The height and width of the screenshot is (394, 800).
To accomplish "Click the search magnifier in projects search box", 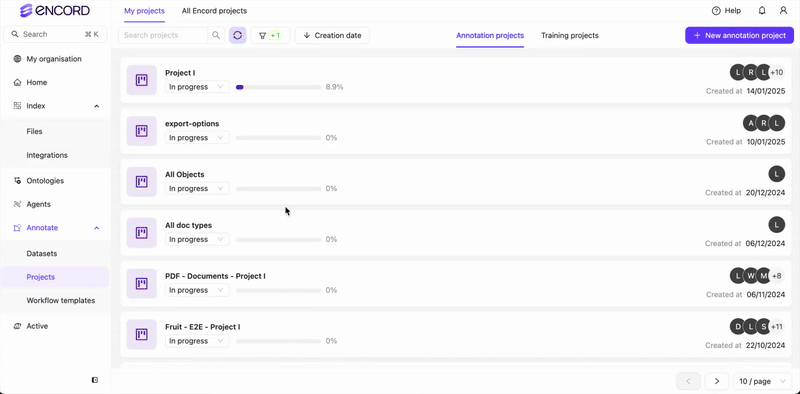I will click(x=216, y=35).
